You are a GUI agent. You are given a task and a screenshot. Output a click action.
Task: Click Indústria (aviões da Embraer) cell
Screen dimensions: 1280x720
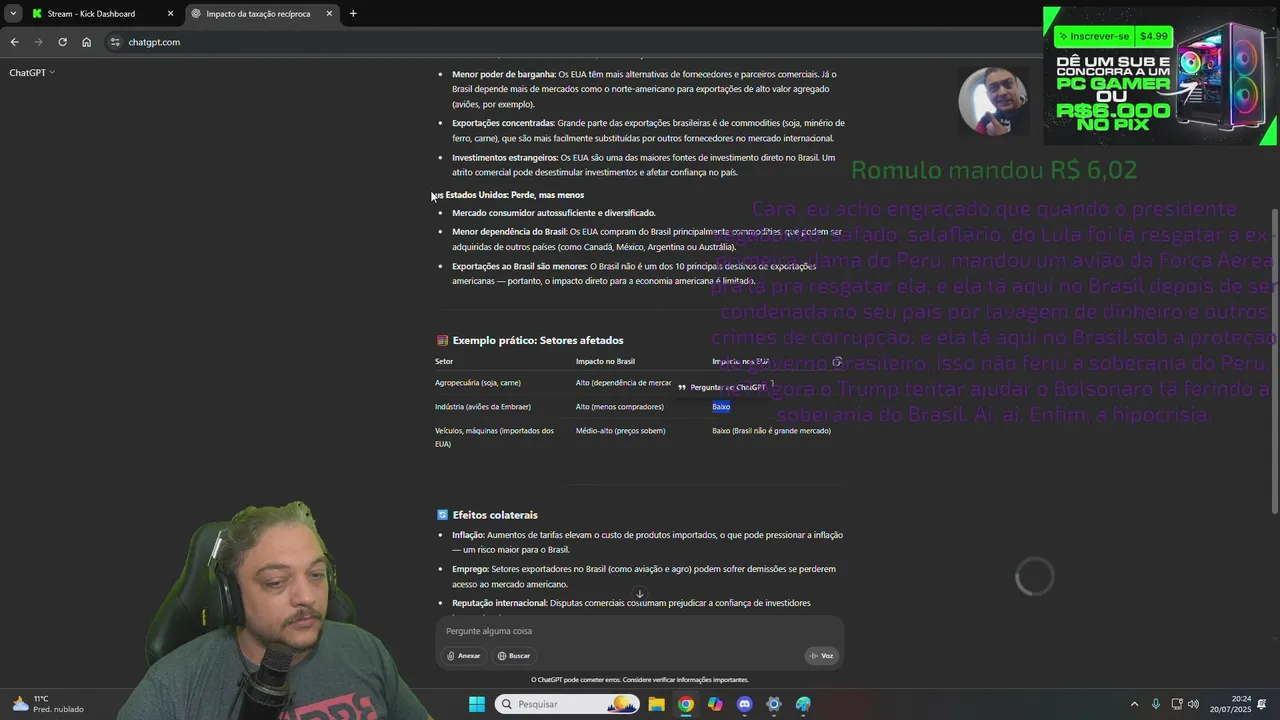(483, 407)
